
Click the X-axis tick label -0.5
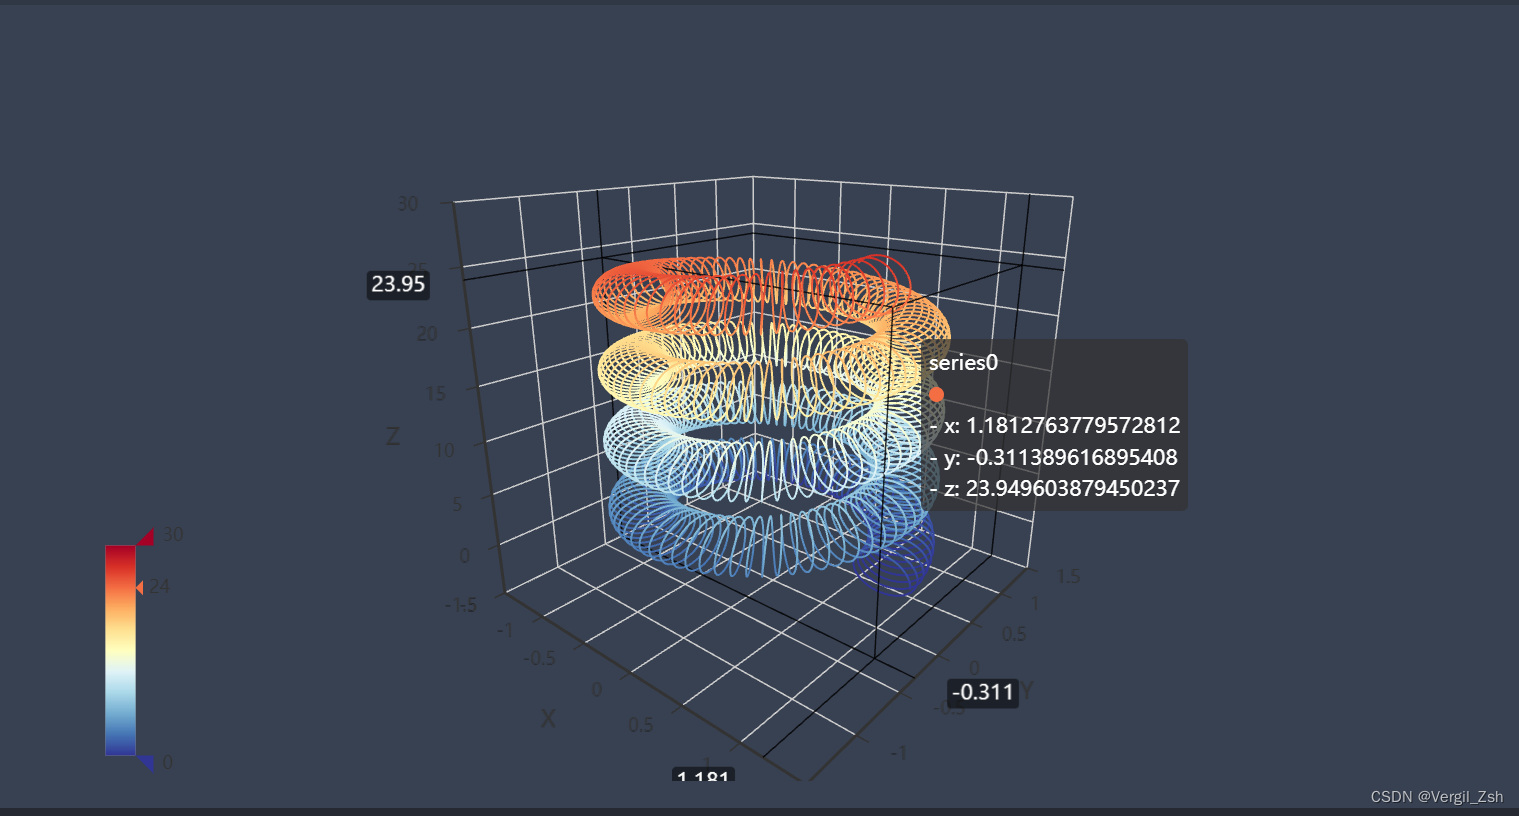click(x=540, y=658)
